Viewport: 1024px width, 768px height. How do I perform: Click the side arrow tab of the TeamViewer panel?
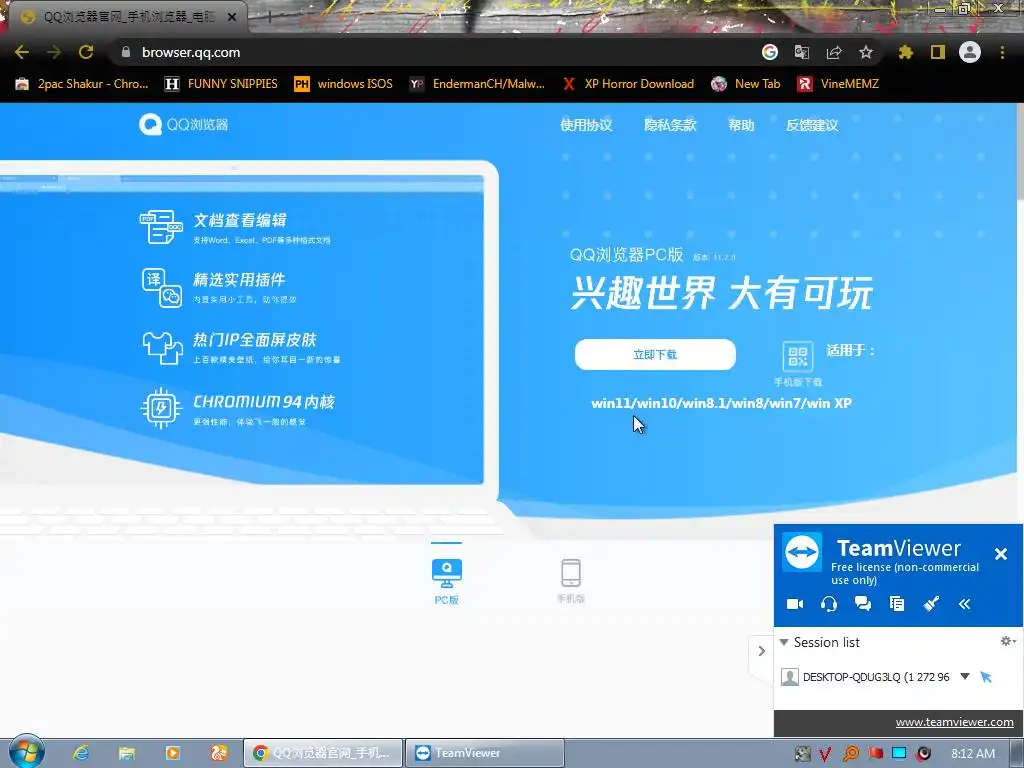761,651
